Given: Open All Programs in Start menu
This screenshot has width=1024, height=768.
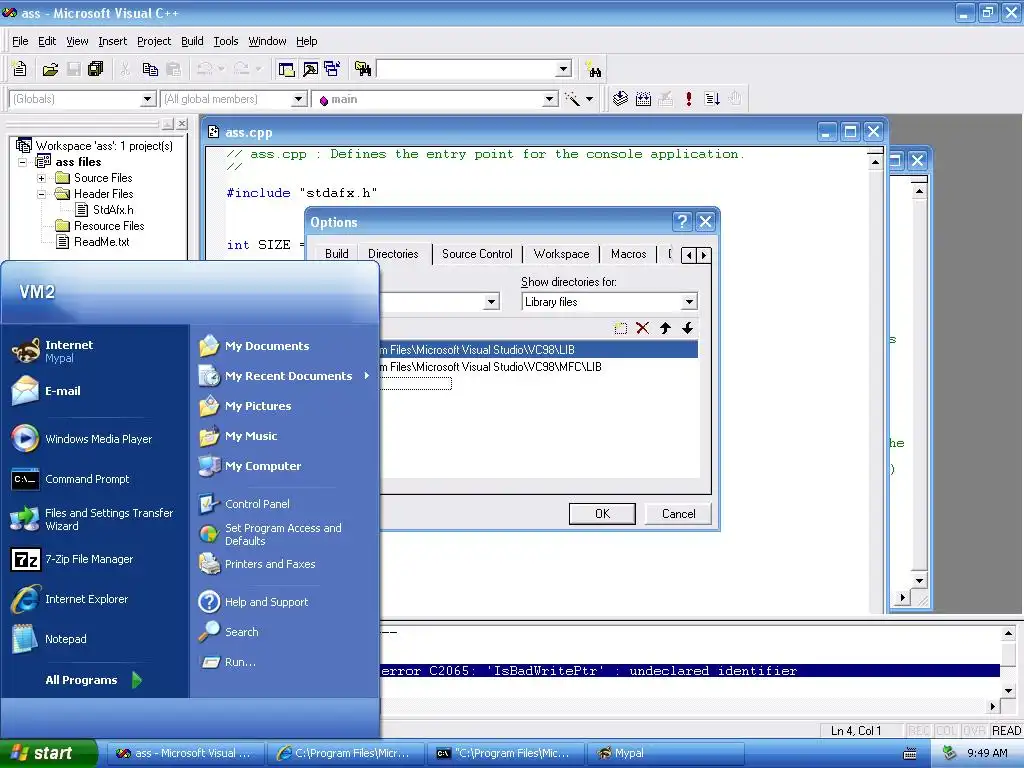Looking at the screenshot, I should click(x=93, y=680).
